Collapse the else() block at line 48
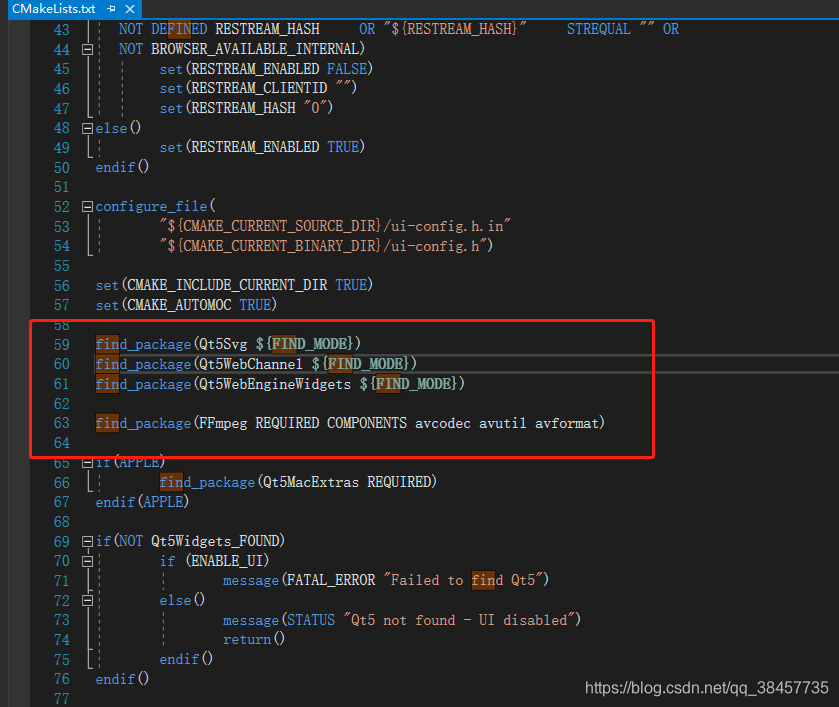The image size is (839, 707). (x=87, y=128)
